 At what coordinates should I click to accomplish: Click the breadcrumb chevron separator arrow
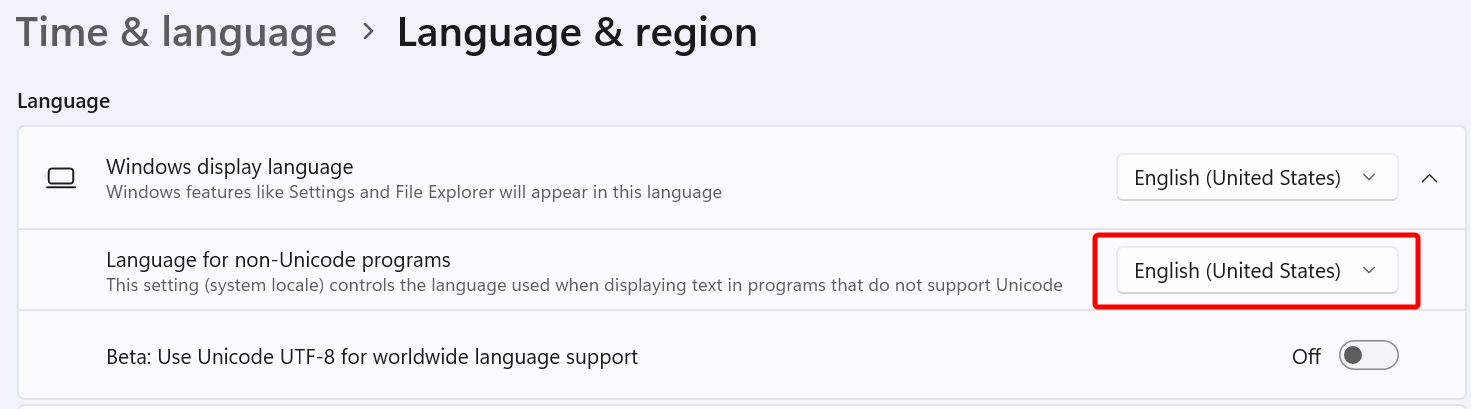tap(368, 32)
